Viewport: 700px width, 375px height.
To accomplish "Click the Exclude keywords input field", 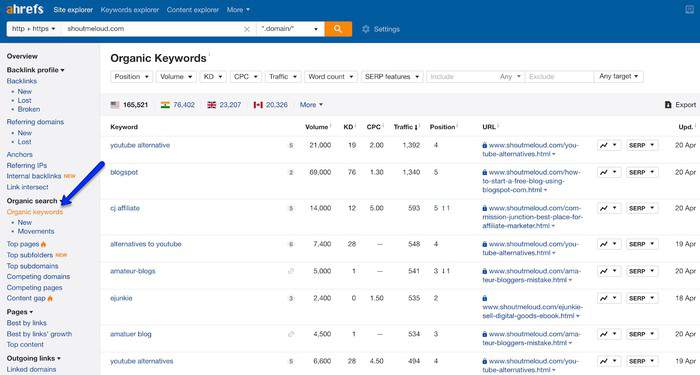I will 560,77.
